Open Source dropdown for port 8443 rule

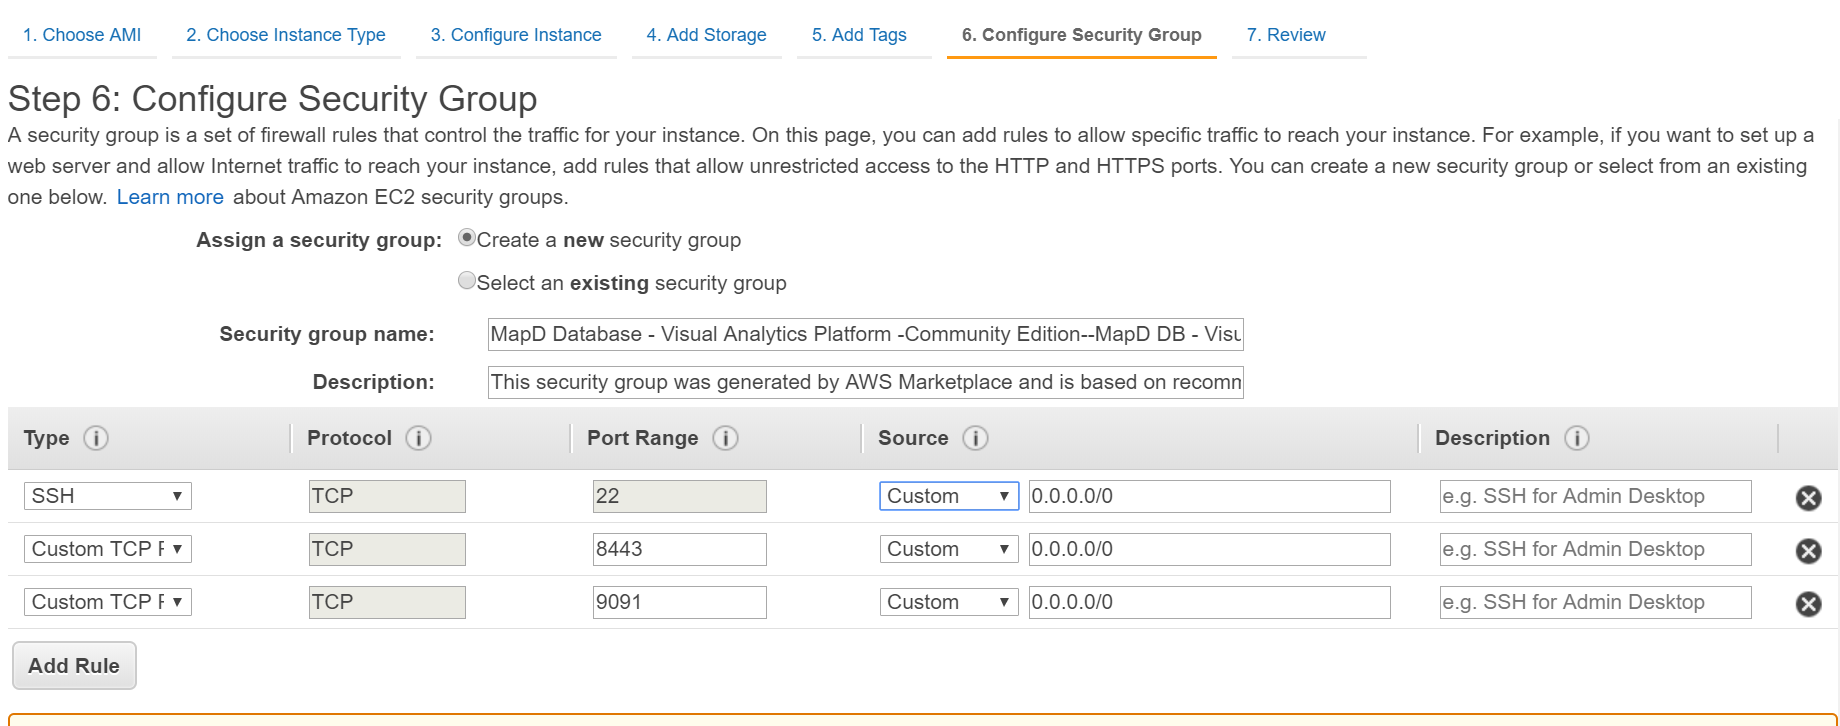point(948,549)
